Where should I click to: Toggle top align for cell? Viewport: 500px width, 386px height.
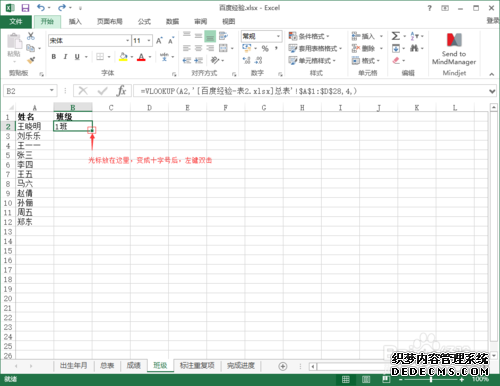coord(187,36)
